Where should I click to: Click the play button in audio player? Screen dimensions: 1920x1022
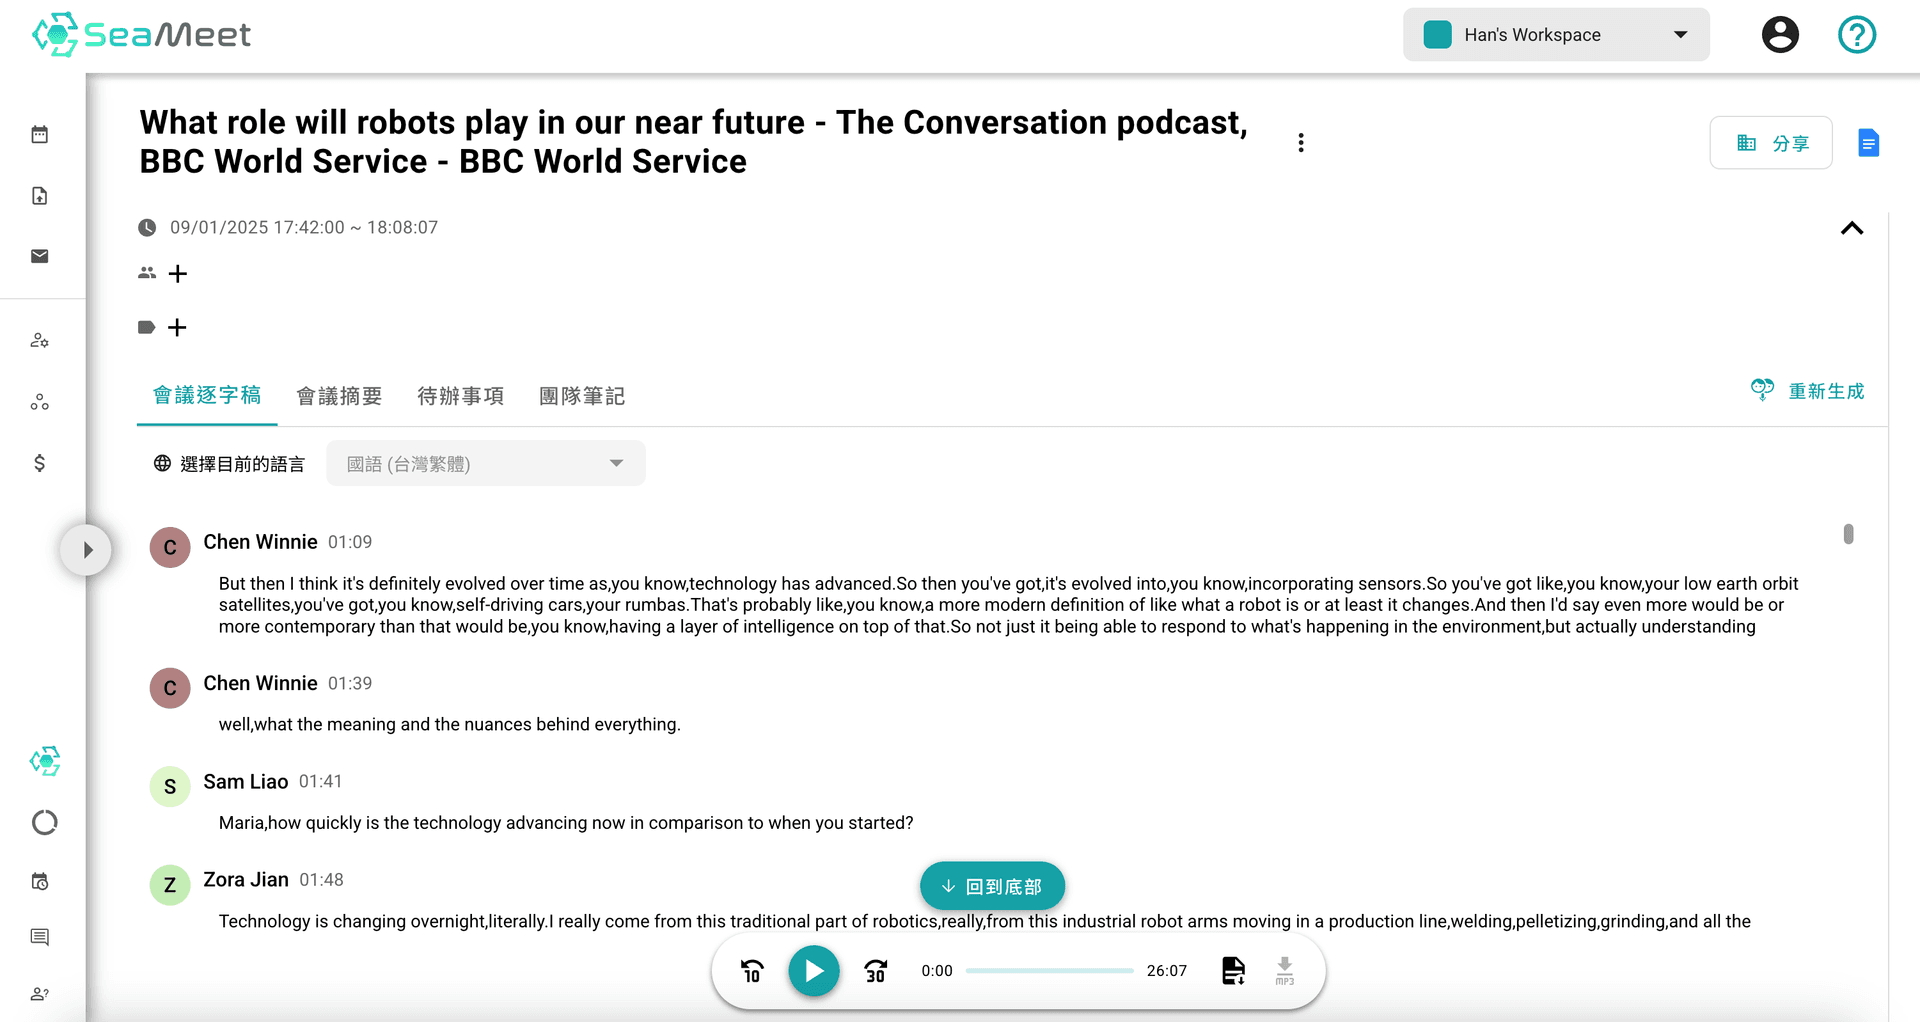tap(813, 971)
